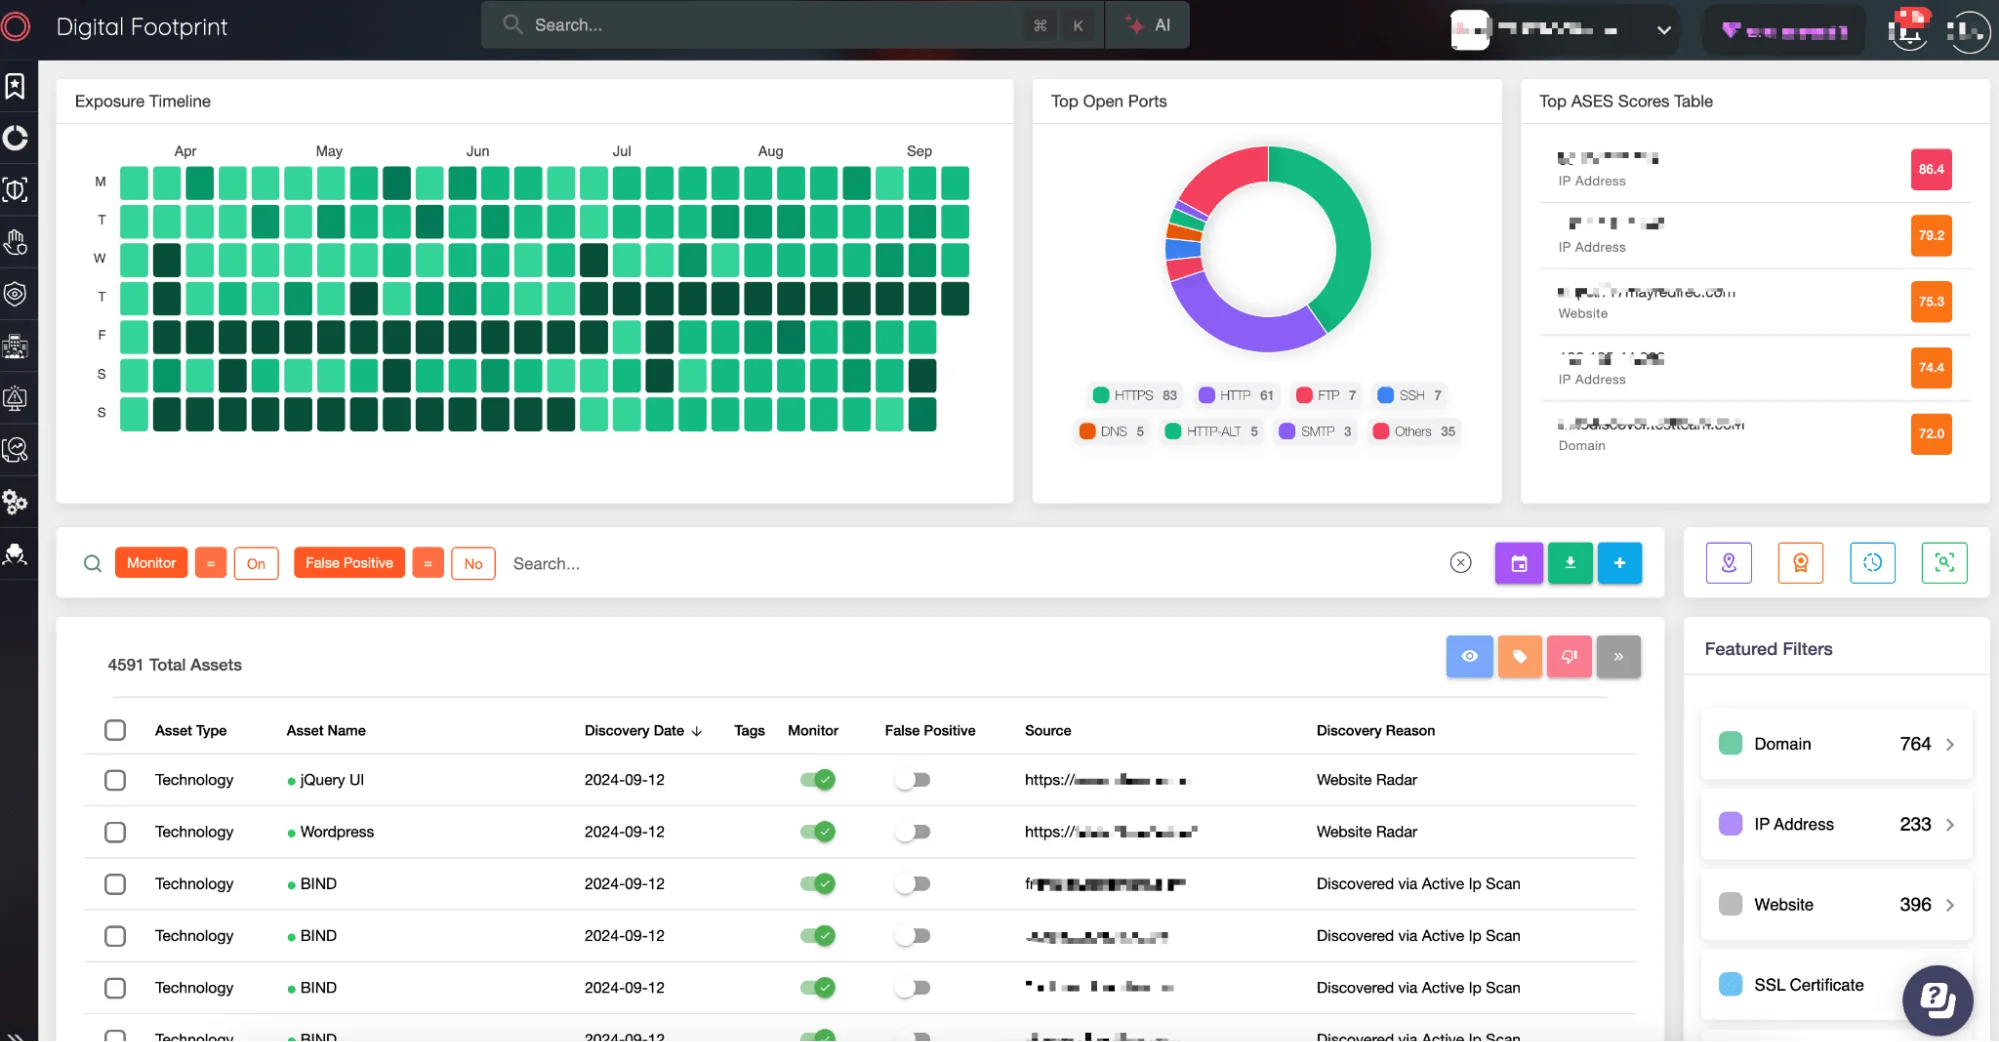Change Monitor filter value On

click(x=256, y=563)
